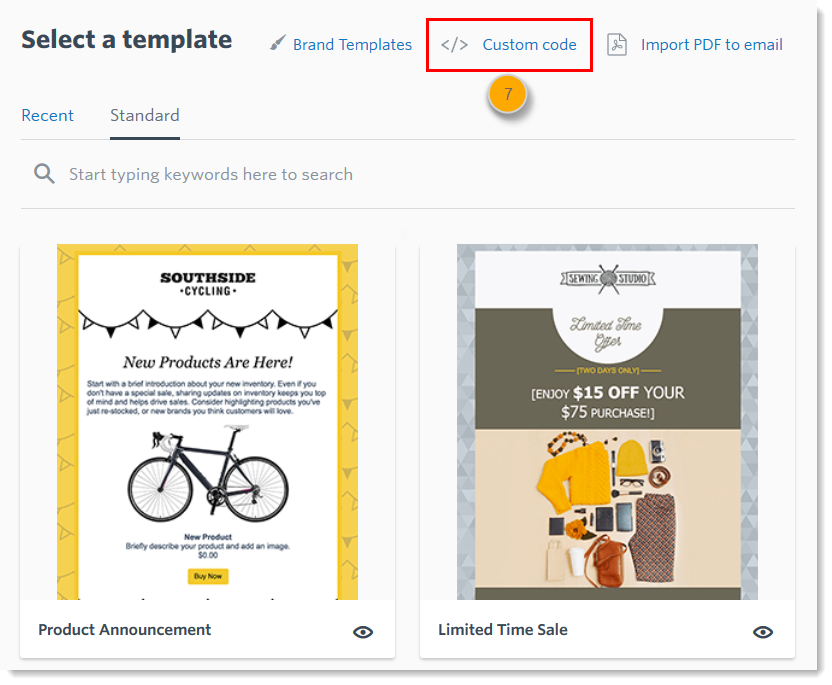Focus the template keyword search field

click(x=400, y=174)
